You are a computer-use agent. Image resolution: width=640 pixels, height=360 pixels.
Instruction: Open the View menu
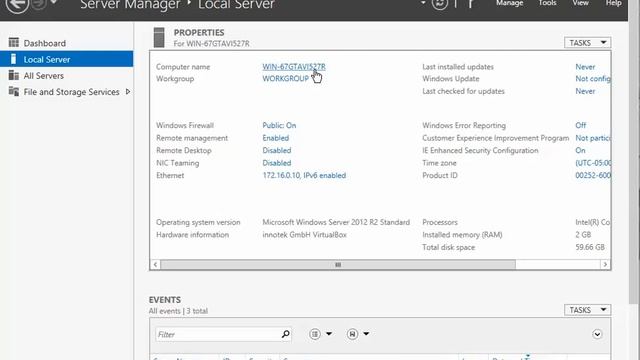580,3
